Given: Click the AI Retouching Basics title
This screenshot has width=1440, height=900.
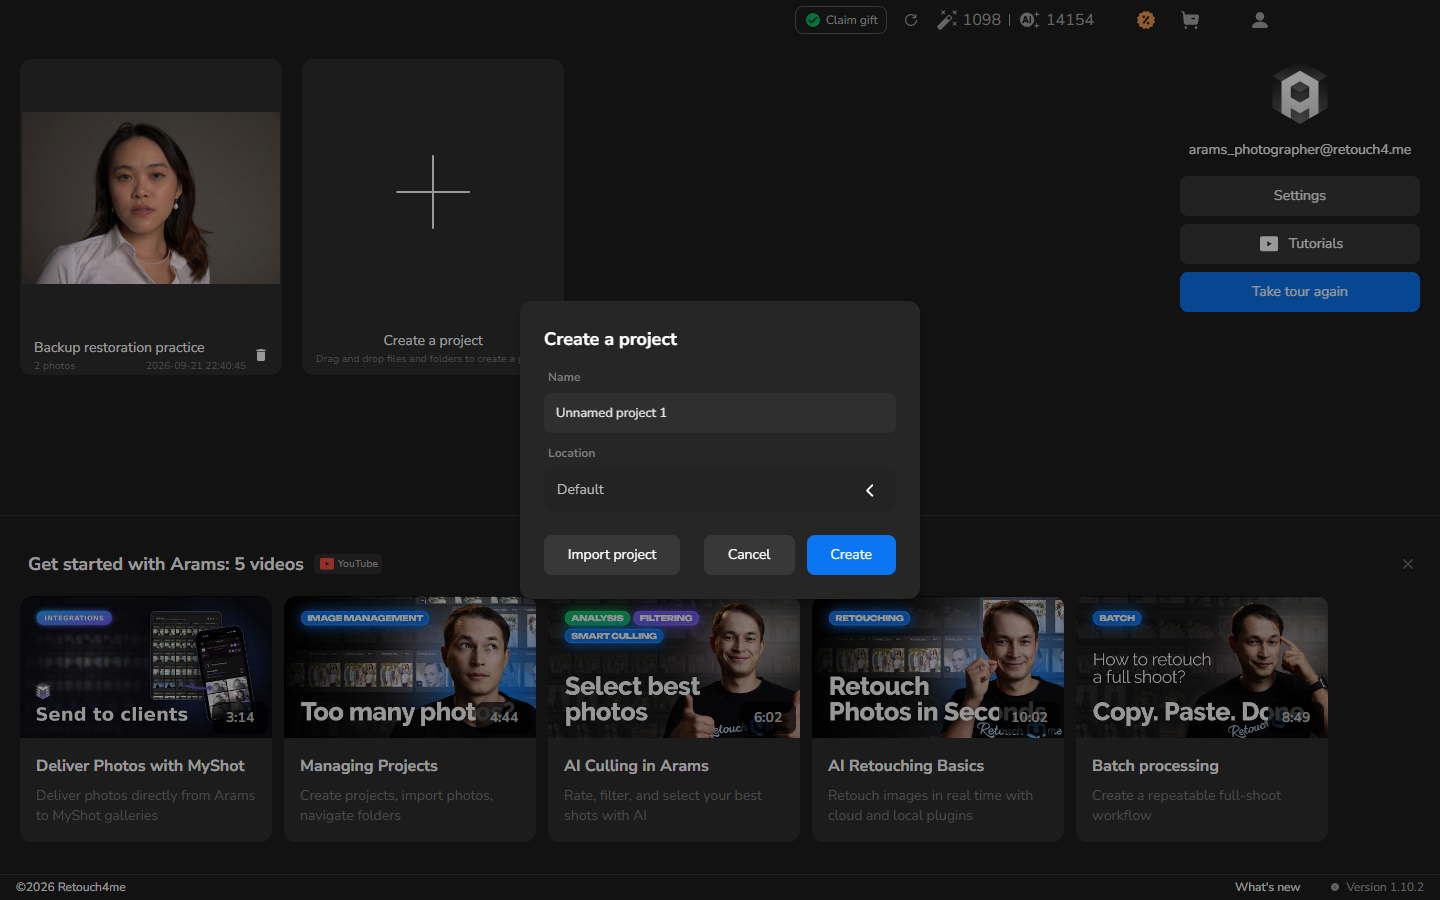Looking at the screenshot, I should [x=906, y=766].
